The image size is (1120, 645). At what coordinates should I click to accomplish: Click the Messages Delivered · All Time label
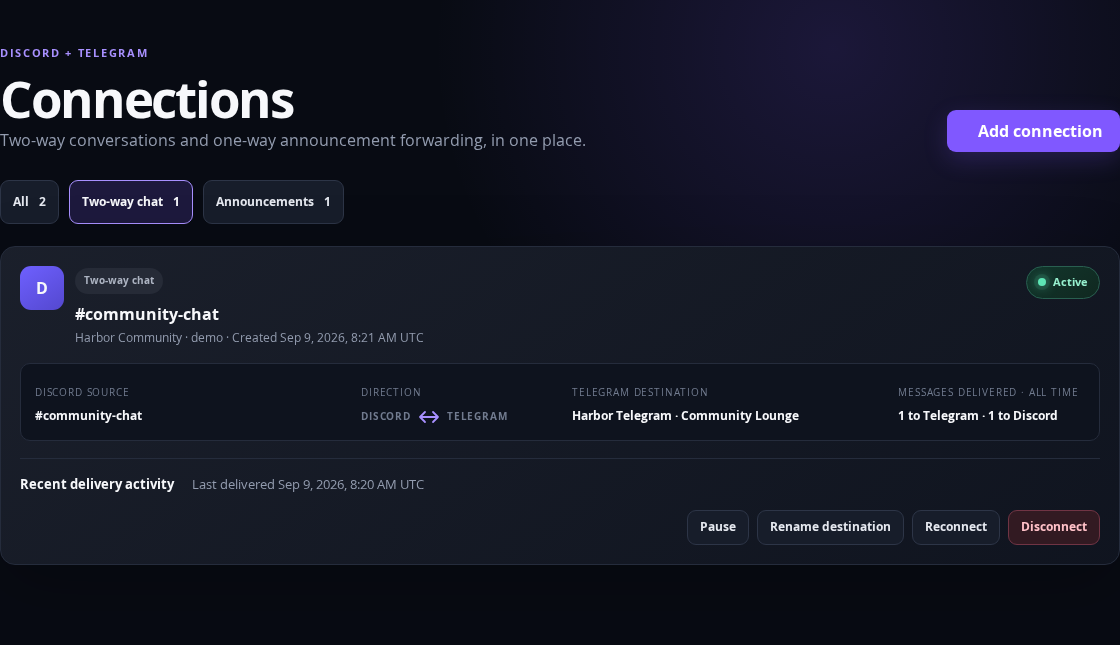(988, 392)
